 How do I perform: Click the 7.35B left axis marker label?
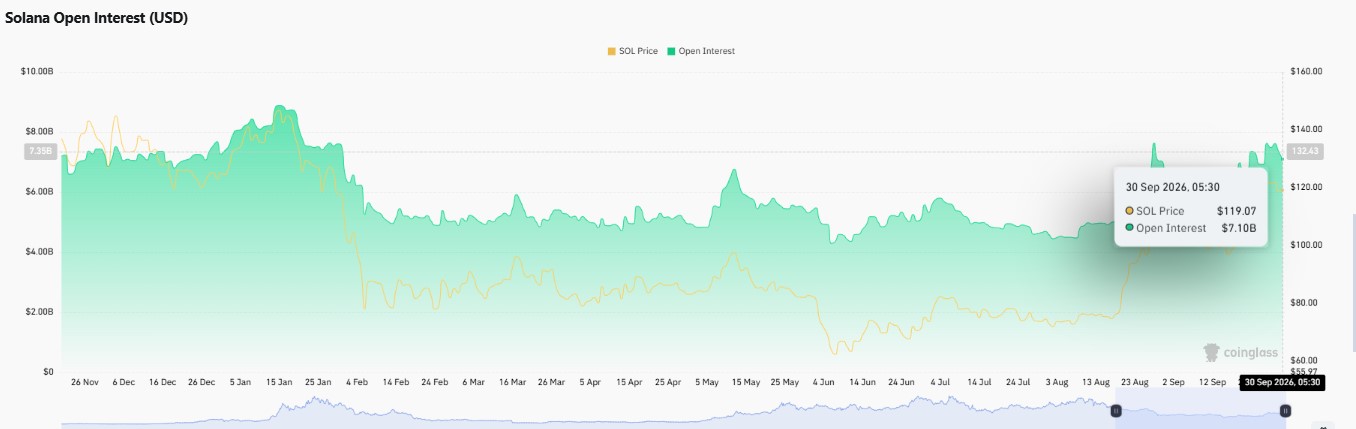coord(40,151)
